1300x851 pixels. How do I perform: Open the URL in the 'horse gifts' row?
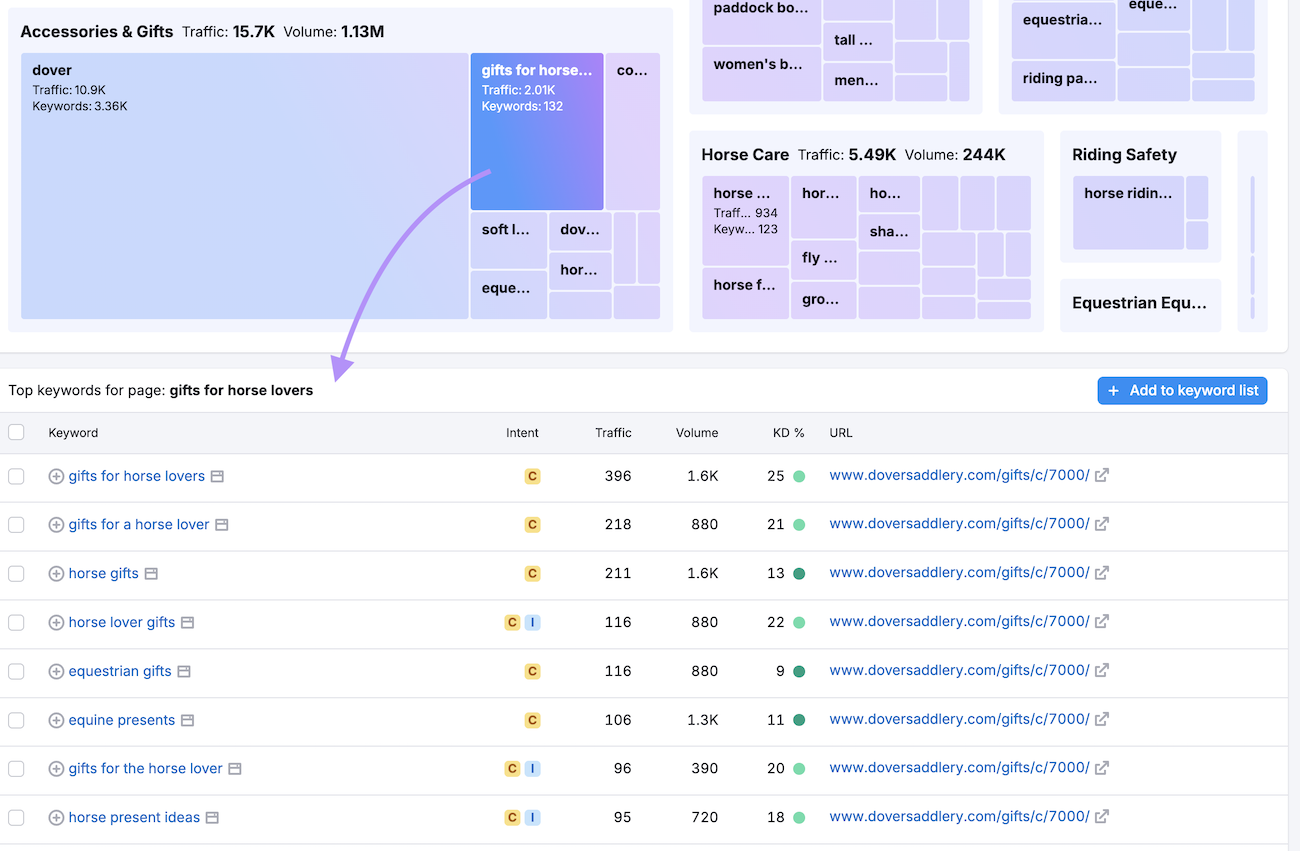point(959,573)
